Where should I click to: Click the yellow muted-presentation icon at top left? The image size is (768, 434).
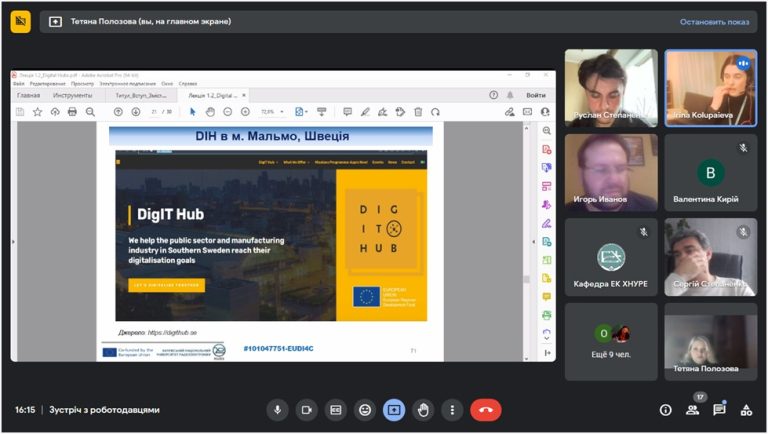click(20, 21)
